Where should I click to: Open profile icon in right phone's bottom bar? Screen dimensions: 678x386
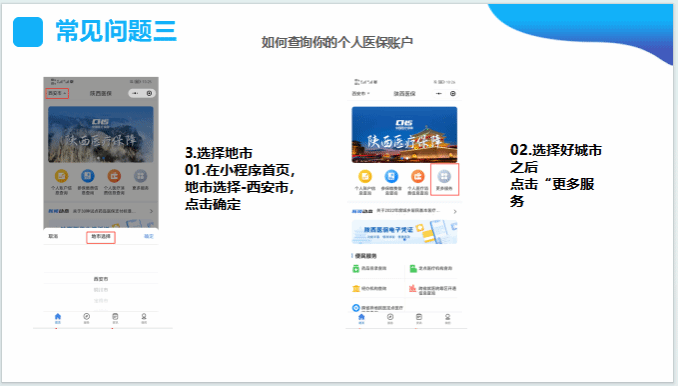pyautogui.click(x=448, y=319)
